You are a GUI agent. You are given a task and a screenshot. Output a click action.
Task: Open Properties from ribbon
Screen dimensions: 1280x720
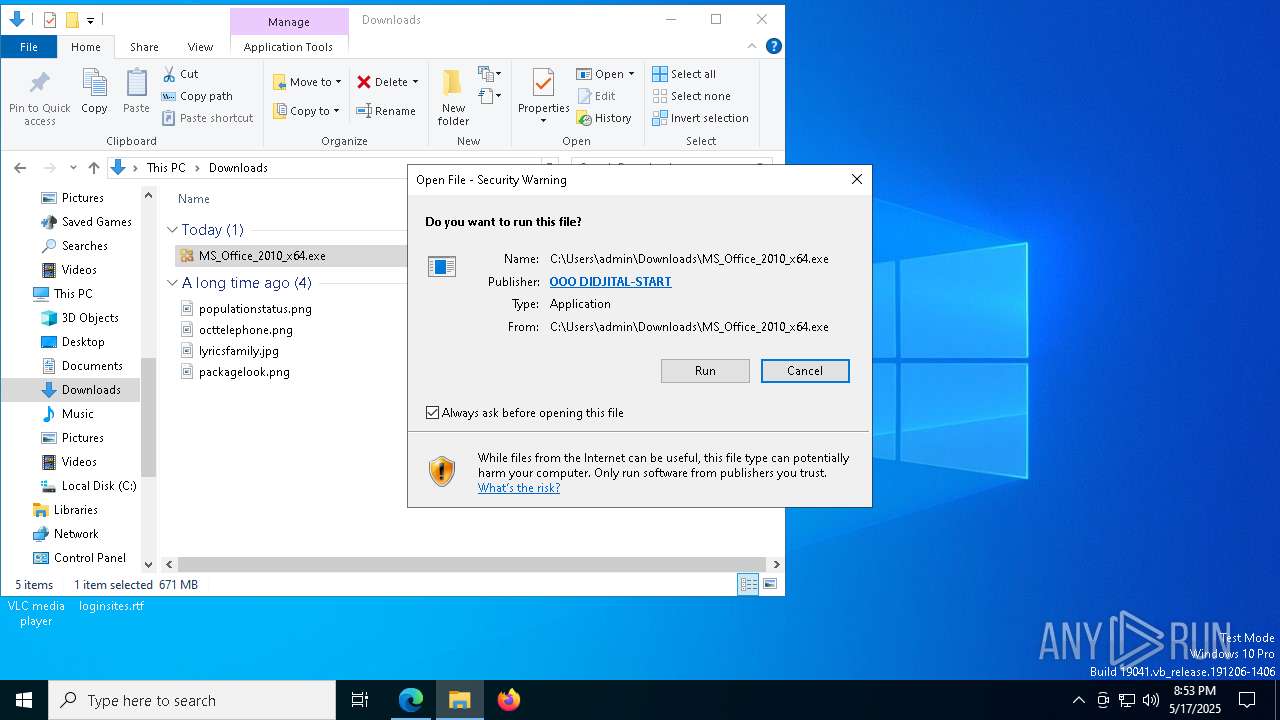click(543, 97)
